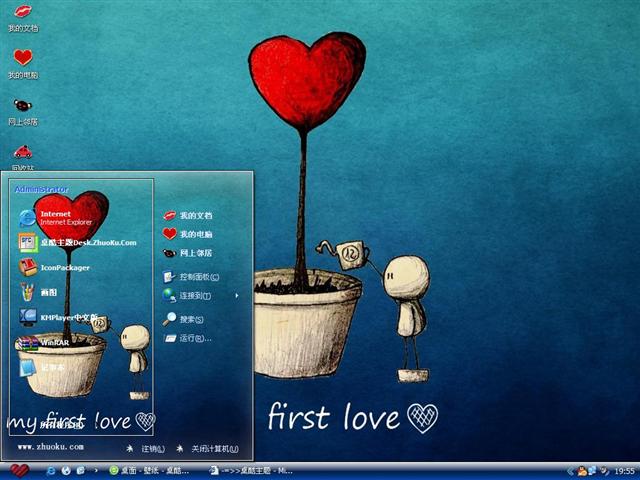Expand the 连接到(T) submenu
The image size is (640, 480).
(x=200, y=296)
